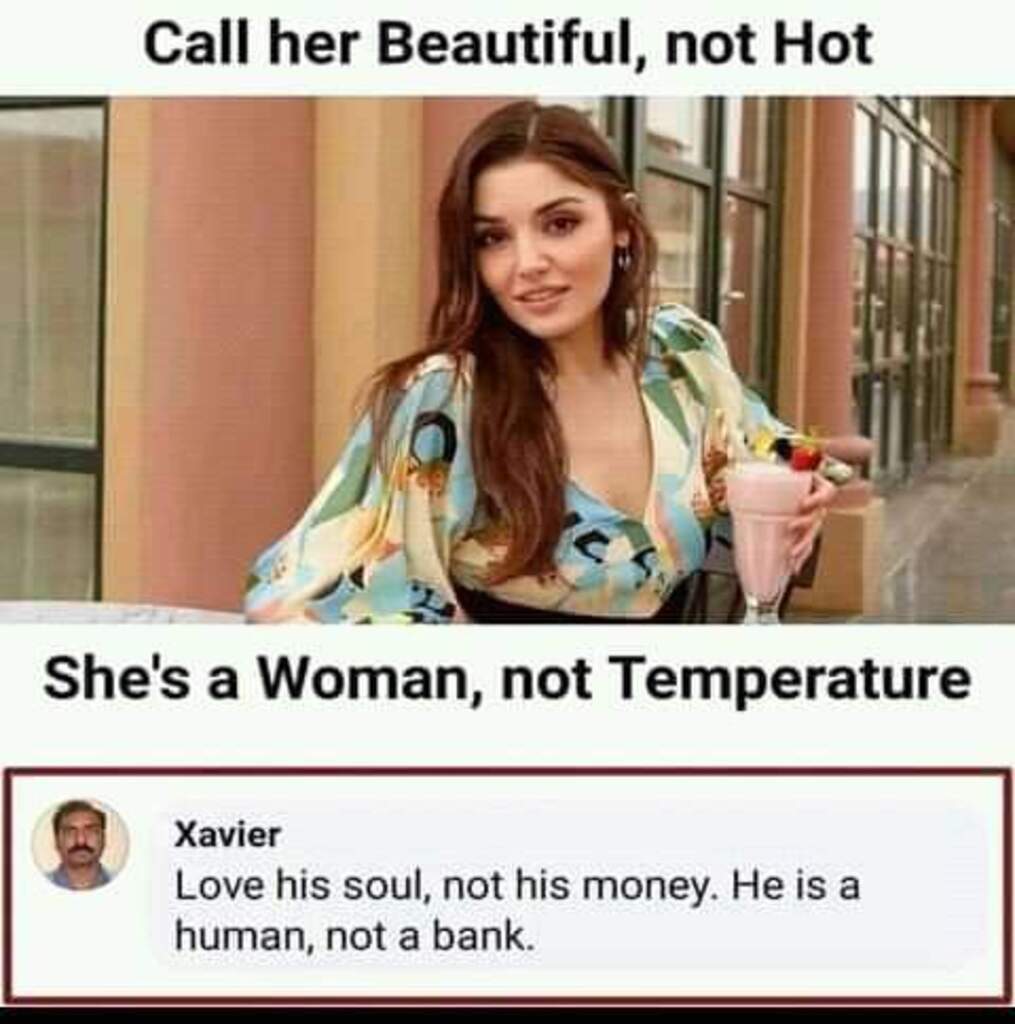Click the woman's hoop earring
The width and height of the screenshot is (1015, 1024).
point(624,257)
